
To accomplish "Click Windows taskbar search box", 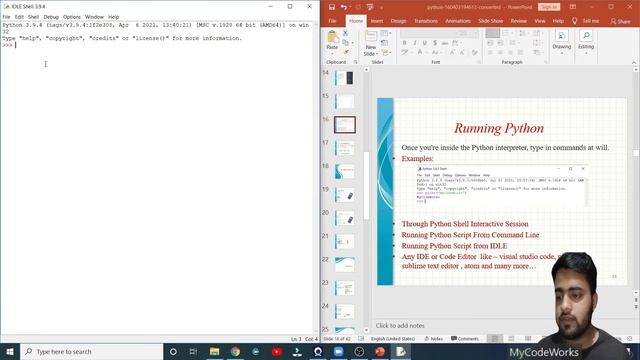I will click(92, 351).
